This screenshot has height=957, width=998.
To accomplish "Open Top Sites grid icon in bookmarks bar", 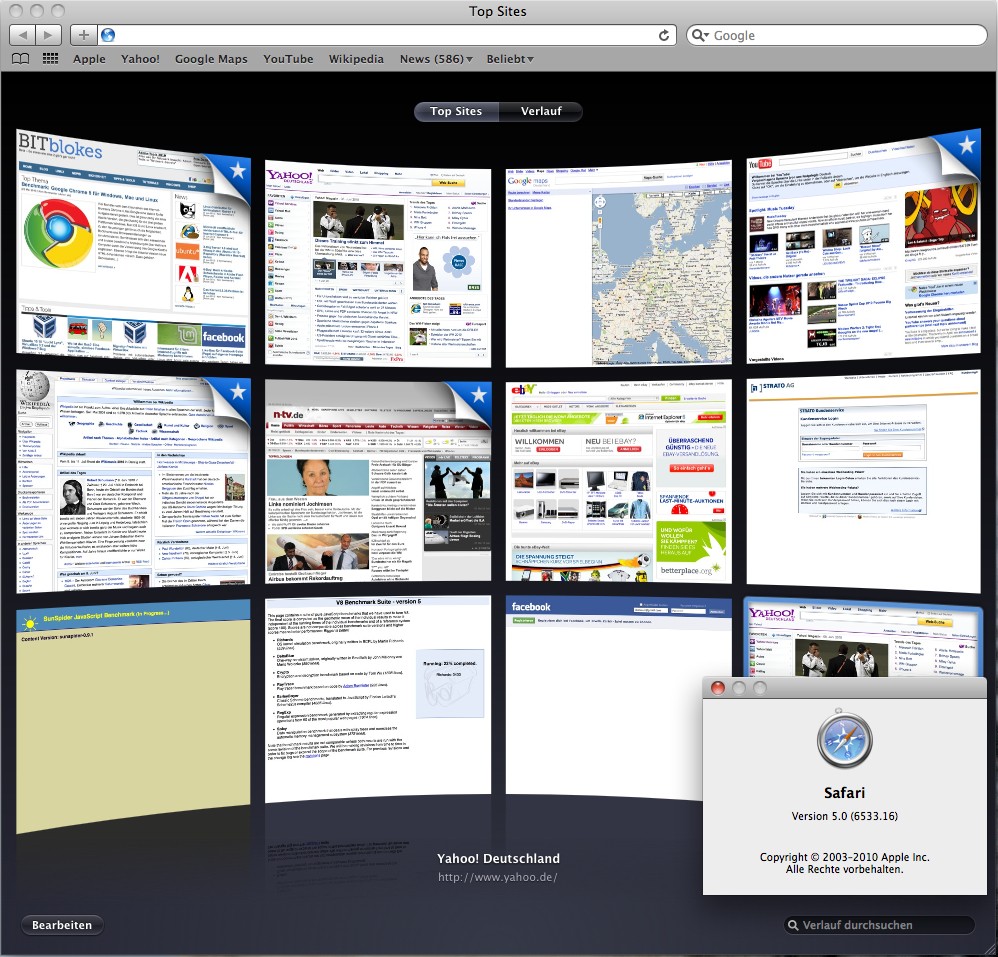I will coord(50,59).
